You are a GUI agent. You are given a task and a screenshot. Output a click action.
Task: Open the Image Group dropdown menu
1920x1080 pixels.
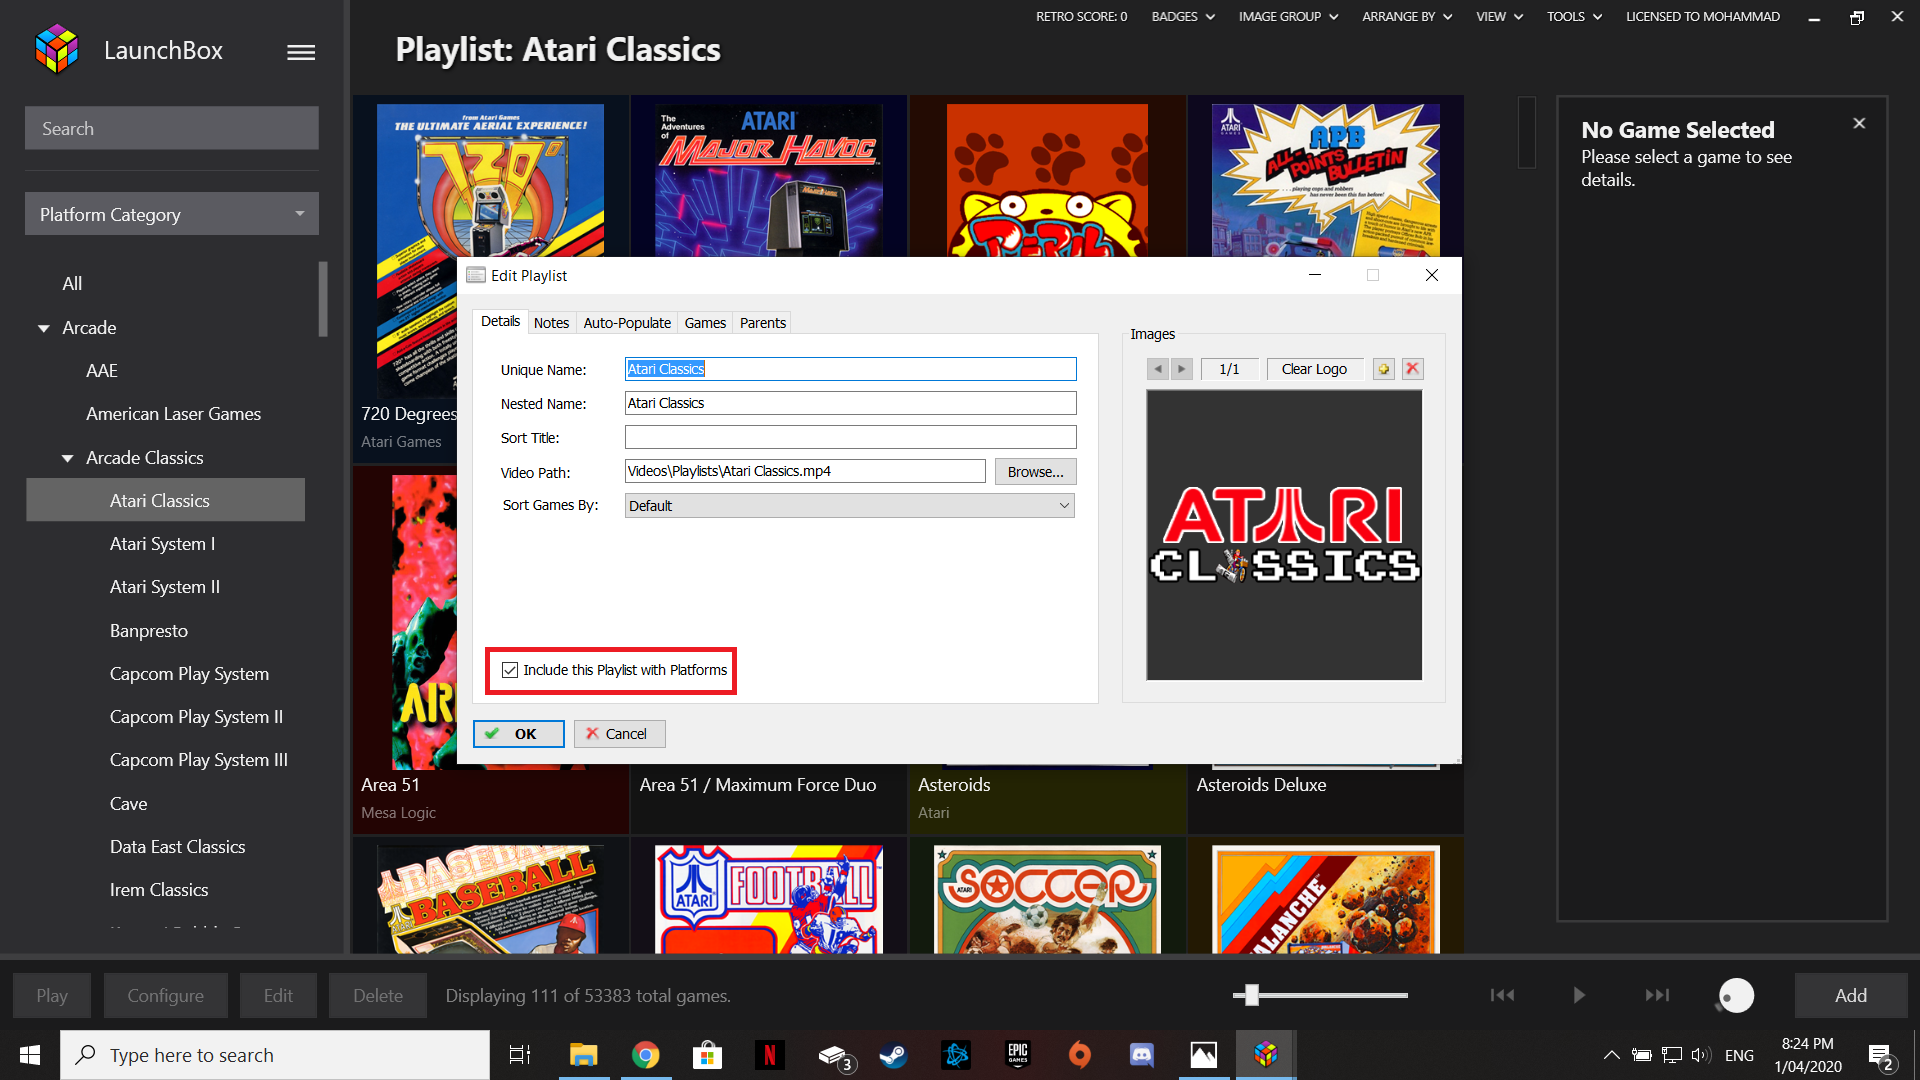[x=1288, y=16]
